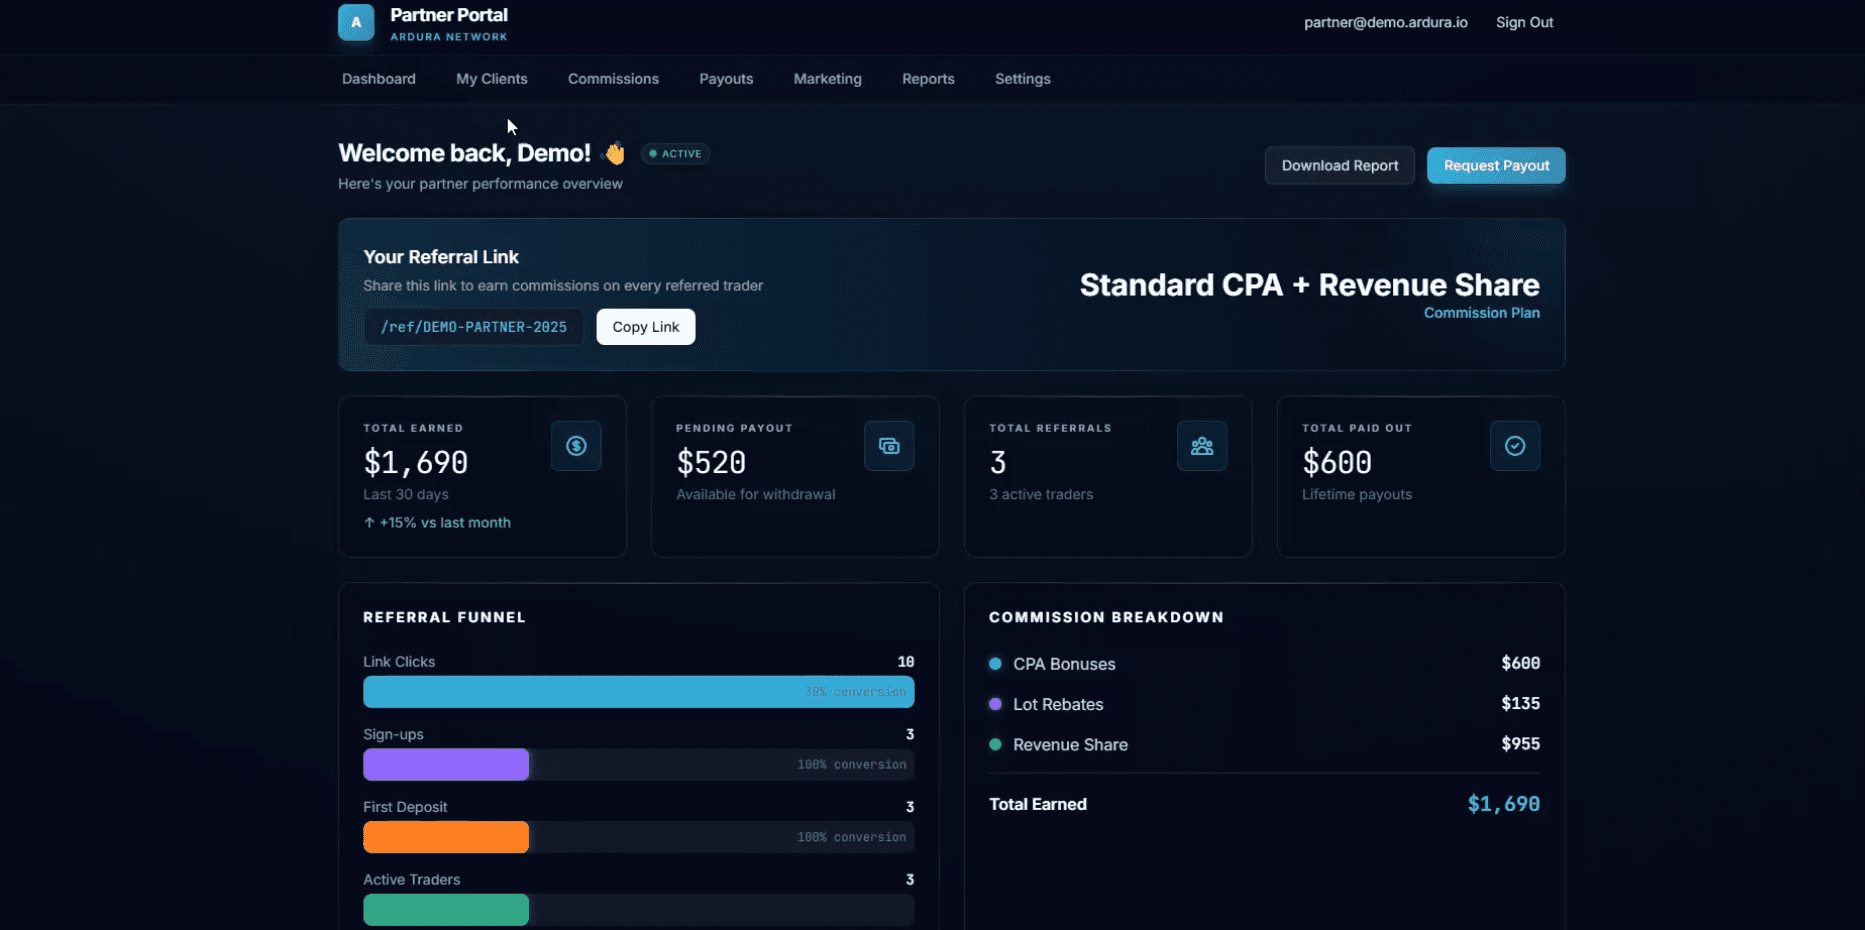This screenshot has height=930, width=1865.
Task: Click the waving hand emoji
Action: [614, 153]
